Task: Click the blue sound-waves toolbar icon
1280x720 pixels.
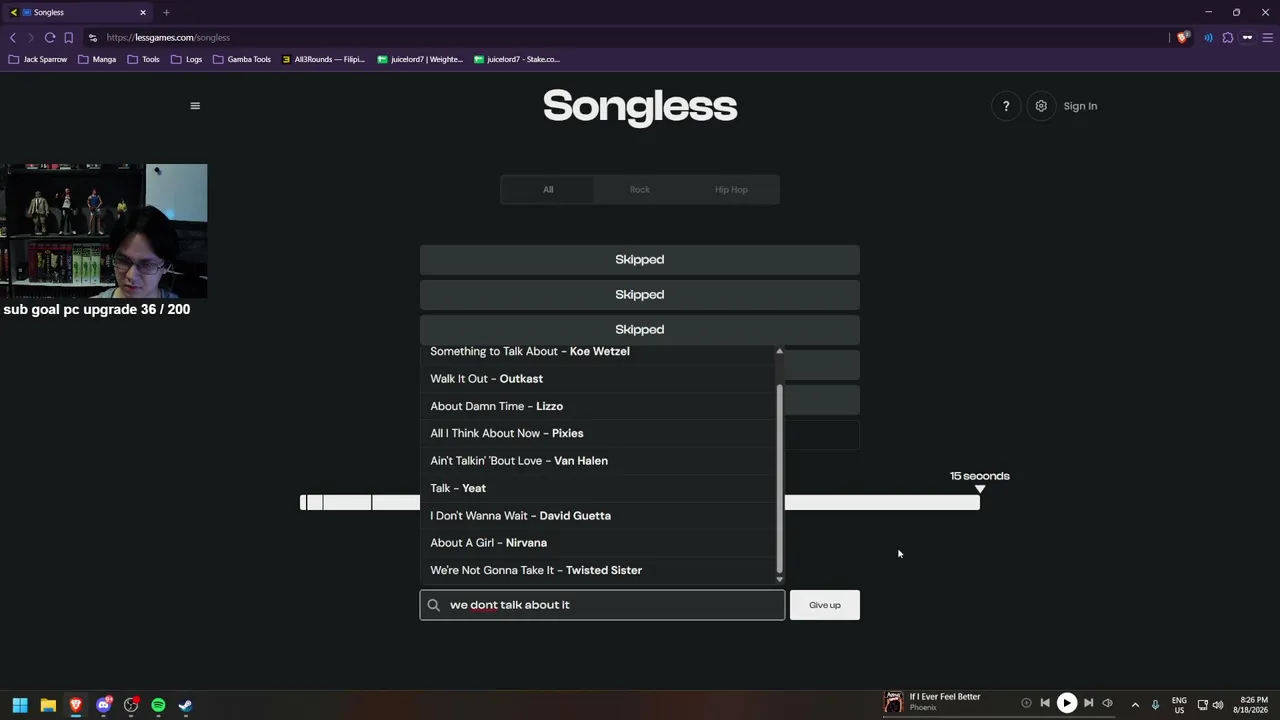Action: [x=1208, y=38]
